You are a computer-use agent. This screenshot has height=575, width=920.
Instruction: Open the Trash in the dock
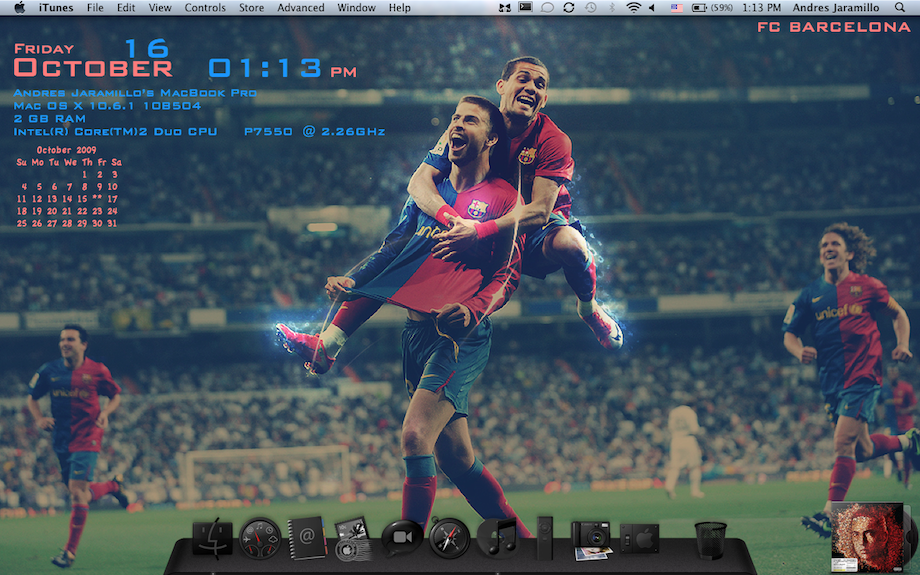pos(711,540)
